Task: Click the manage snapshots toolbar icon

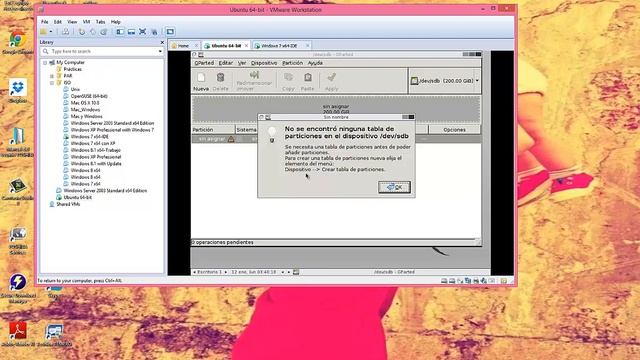Action: 104,32
